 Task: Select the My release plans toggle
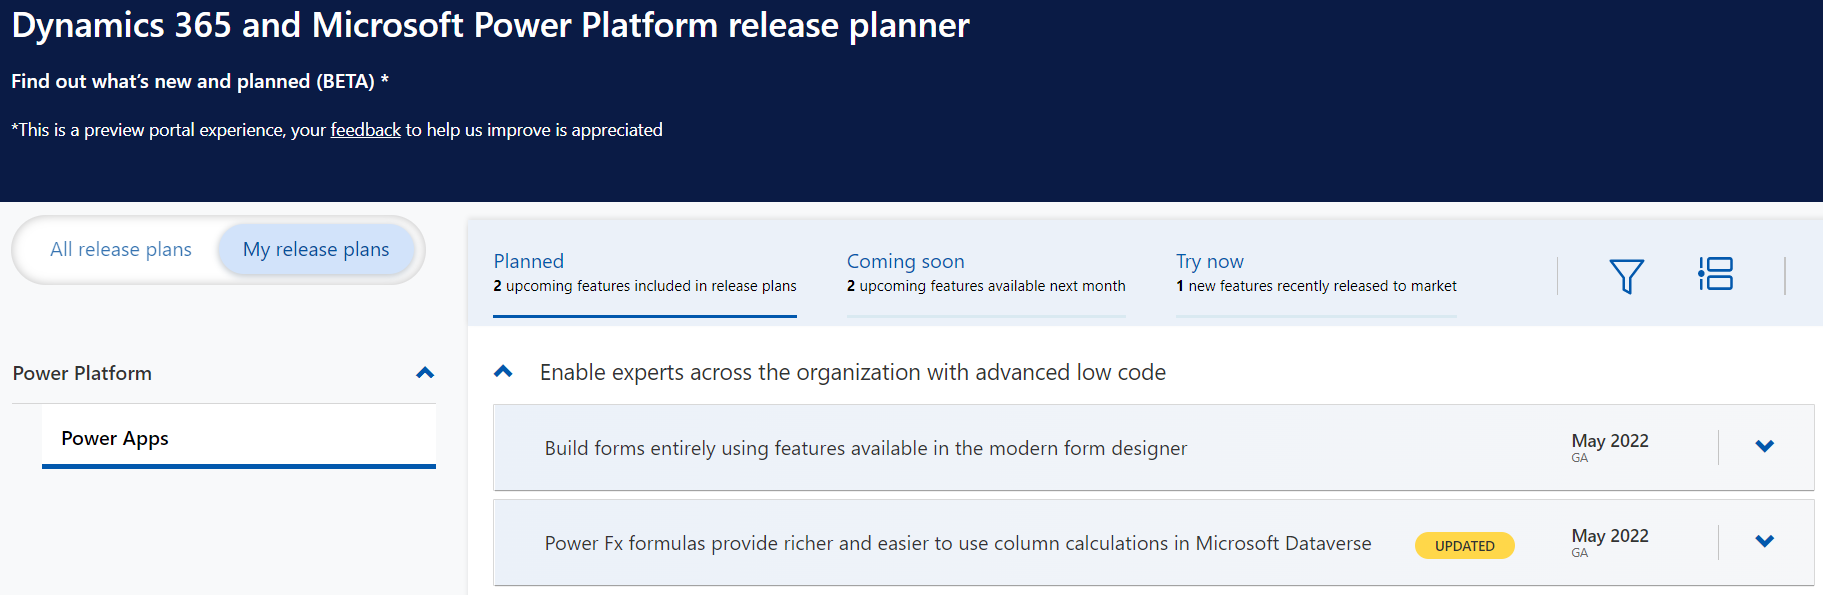316,250
